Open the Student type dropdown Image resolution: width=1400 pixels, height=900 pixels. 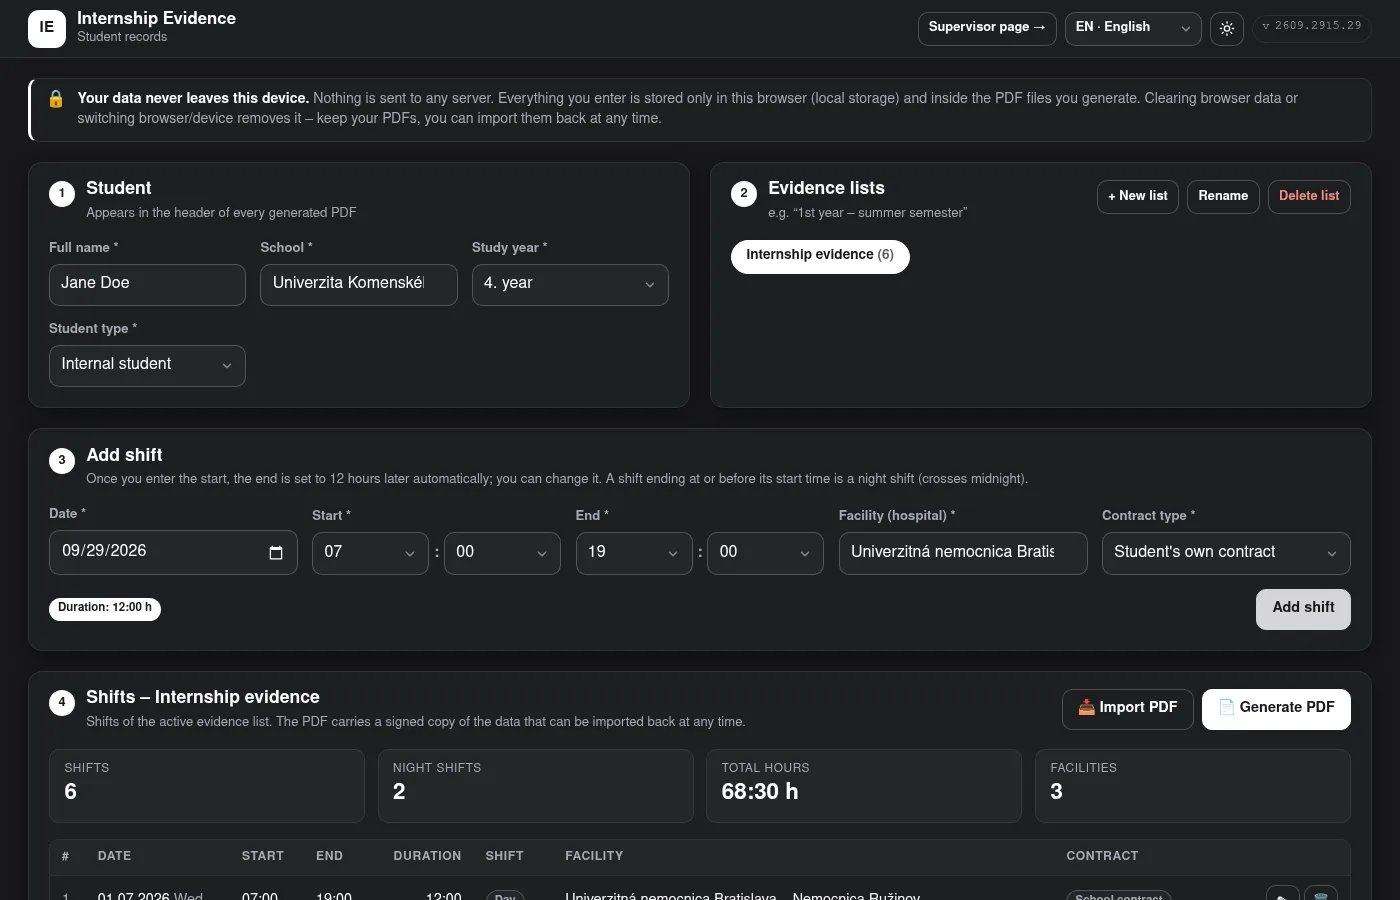147,365
